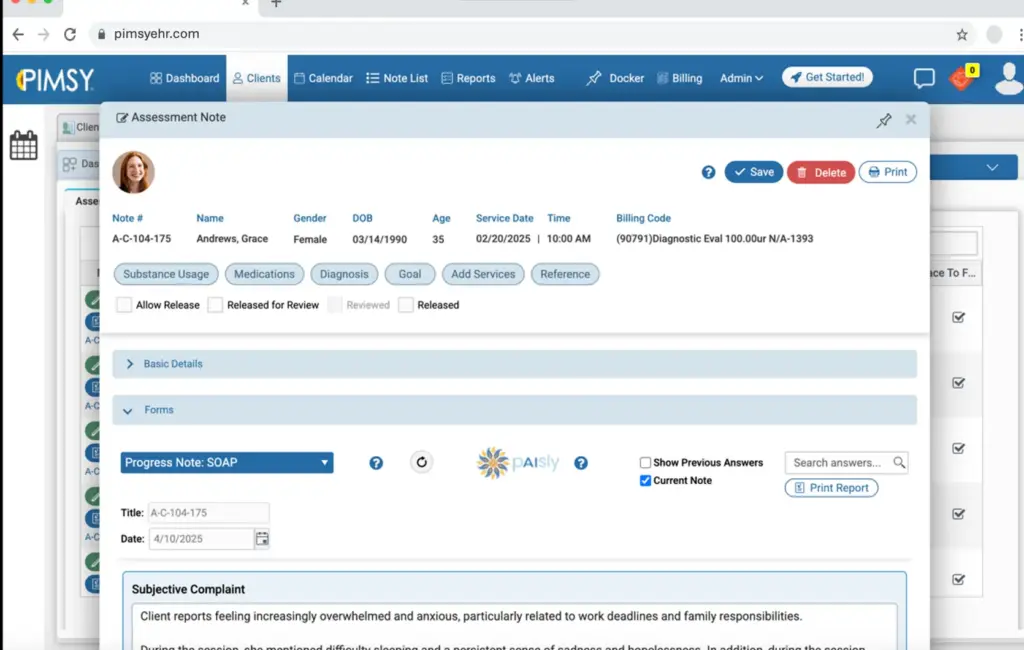Open Billing from the navbar
This screenshot has height=650, width=1024.
click(679, 78)
